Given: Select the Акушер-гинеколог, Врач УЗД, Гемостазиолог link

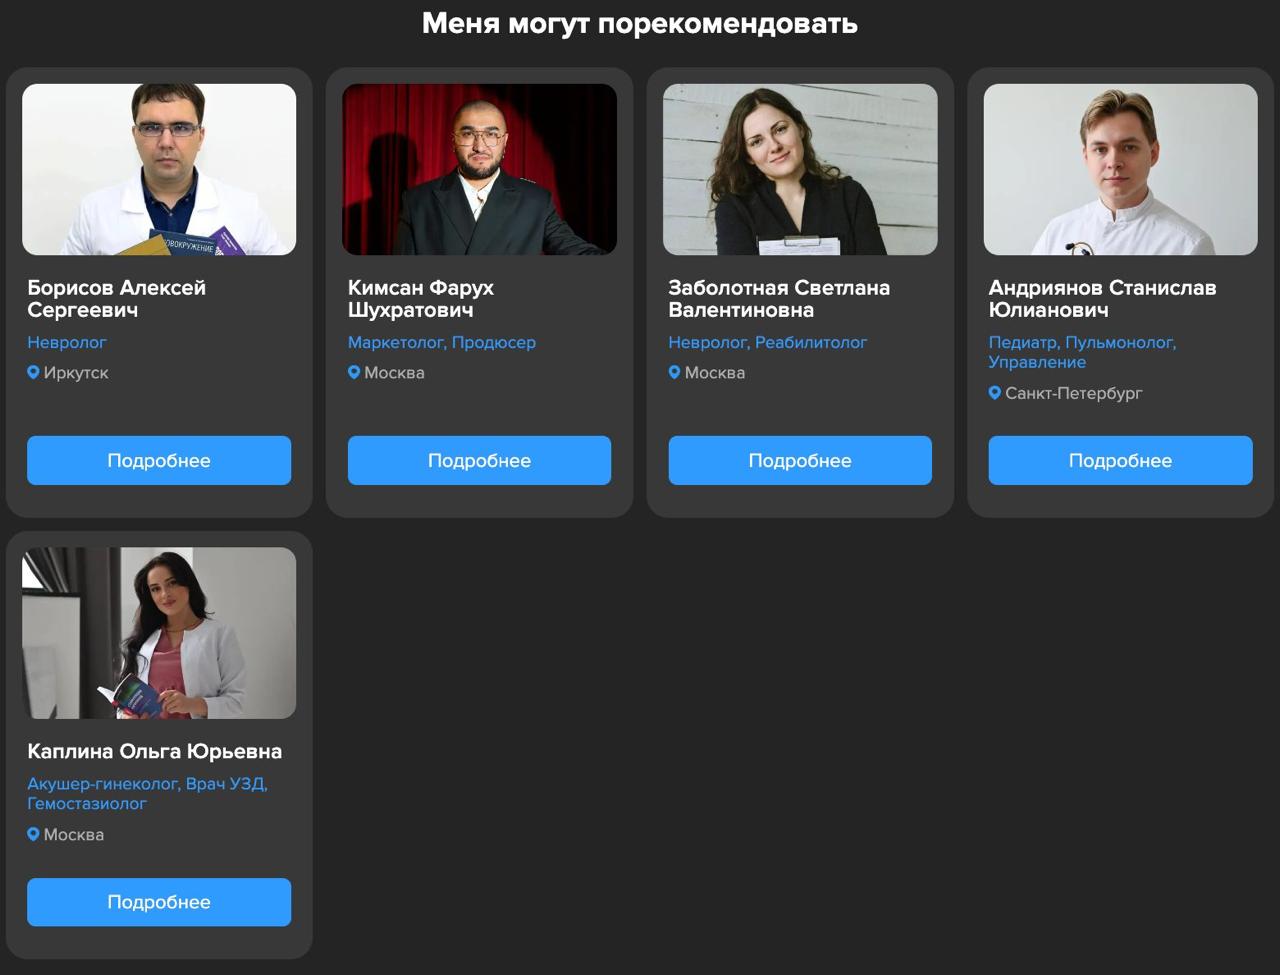Looking at the screenshot, I should (147, 793).
